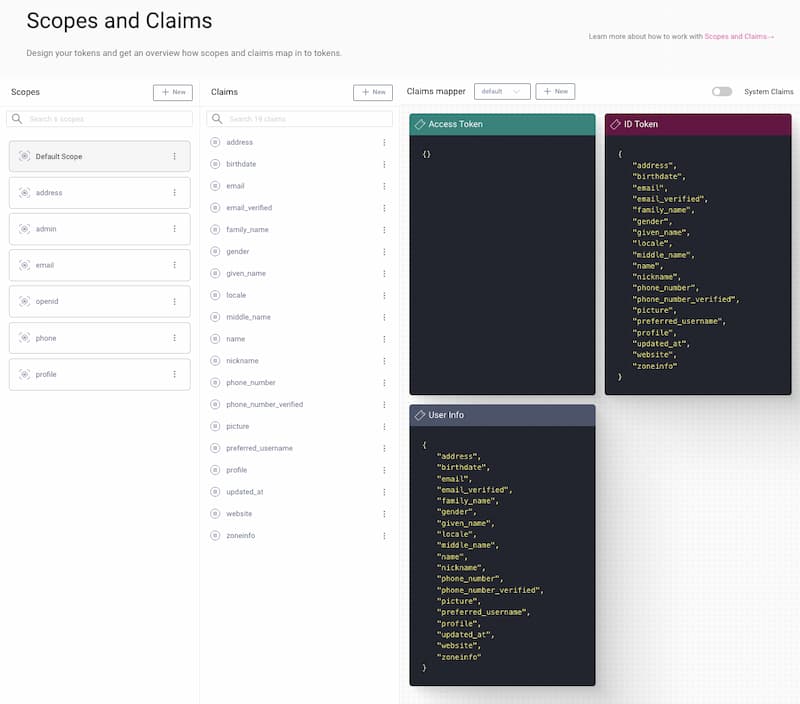
Task: Click the tag icon on the Access Token card
Action: click(x=420, y=124)
